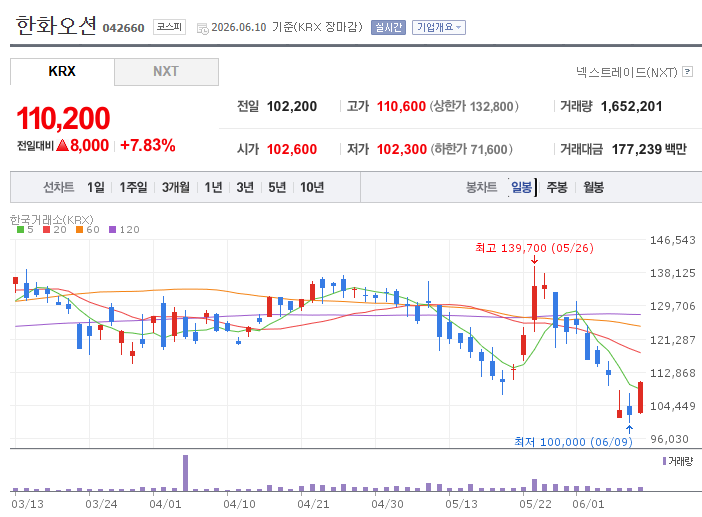Click the 실시간 realtime button
Screen dimensions: 702x517
[388, 27]
